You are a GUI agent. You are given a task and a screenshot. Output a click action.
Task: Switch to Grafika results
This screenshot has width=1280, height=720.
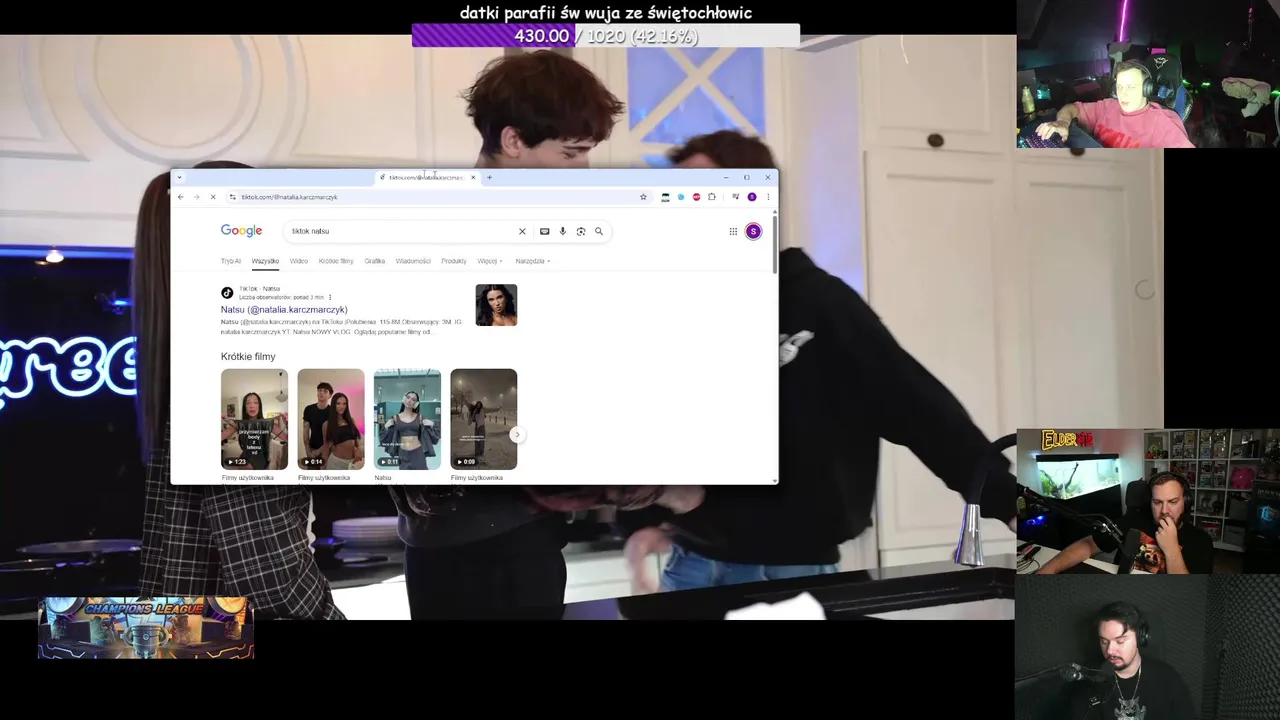tap(375, 261)
